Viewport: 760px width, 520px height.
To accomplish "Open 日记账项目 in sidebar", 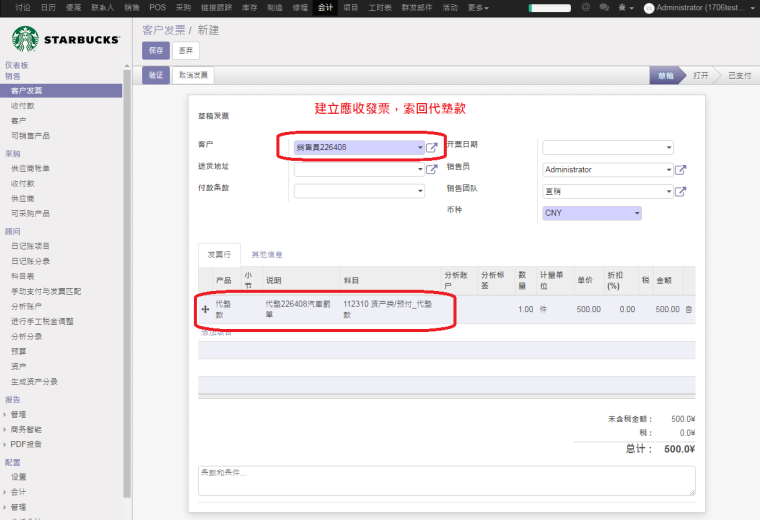I will (x=30, y=246).
